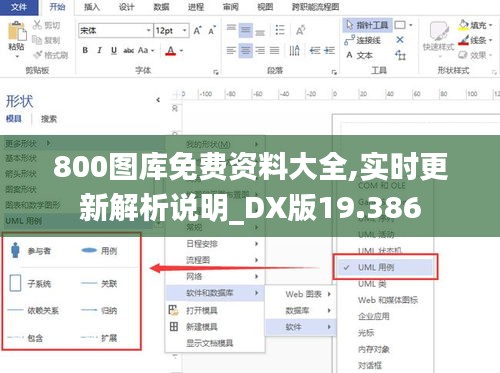Click the decrease indent icon
Screen dimensions: 500x373
(315, 50)
